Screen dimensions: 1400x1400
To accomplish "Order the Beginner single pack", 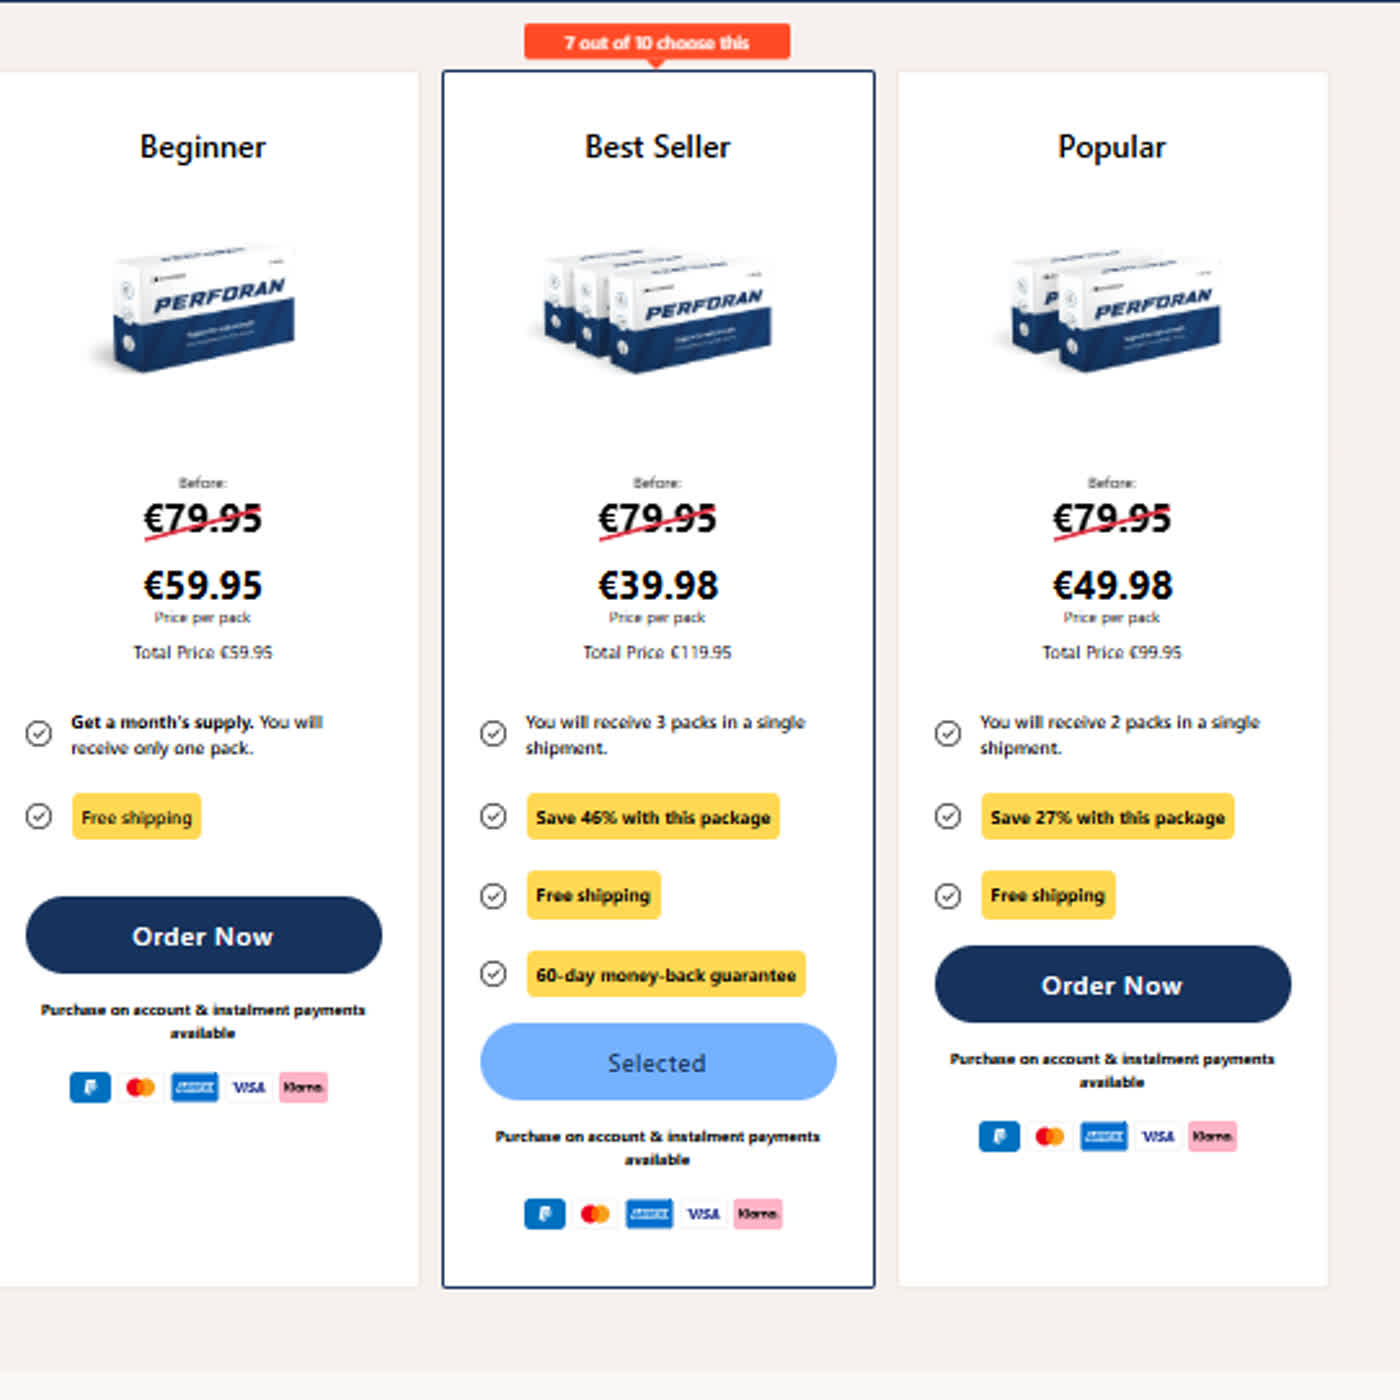I will click(x=203, y=936).
